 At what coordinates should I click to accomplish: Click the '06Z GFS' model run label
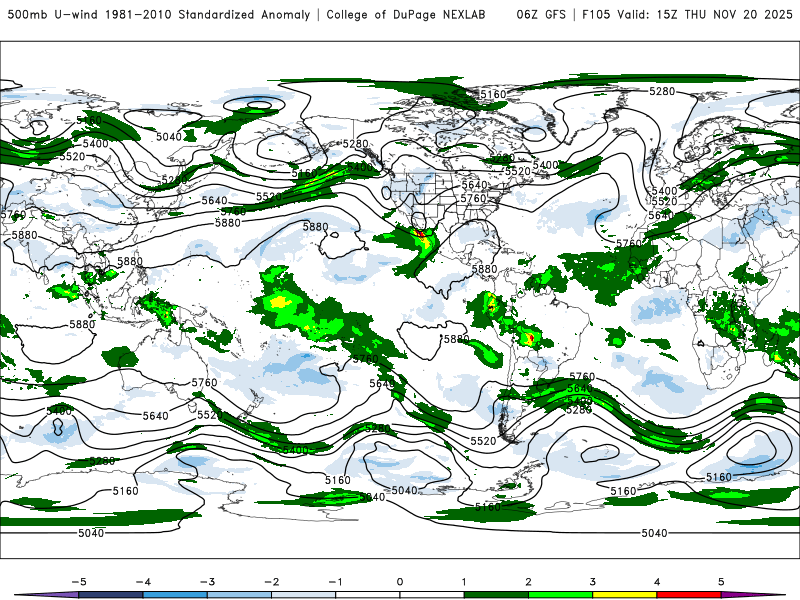[x=541, y=14]
